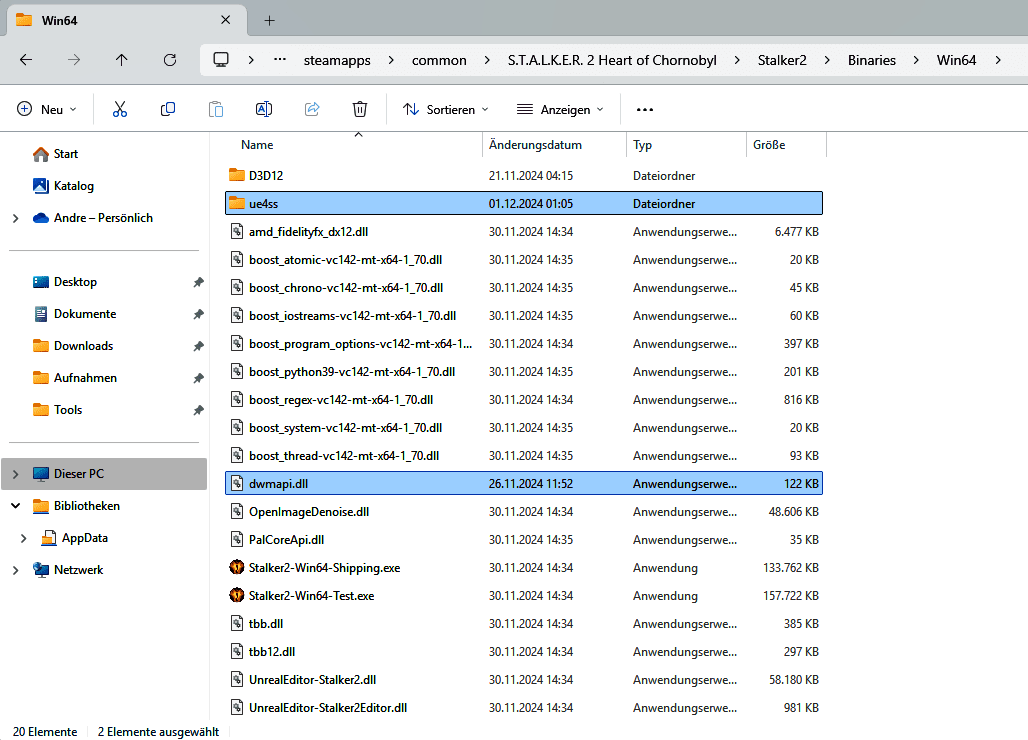1028x740 pixels.
Task: Select boost_regex-vc142-mt-x64-1_70.dll file
Action: [524, 400]
